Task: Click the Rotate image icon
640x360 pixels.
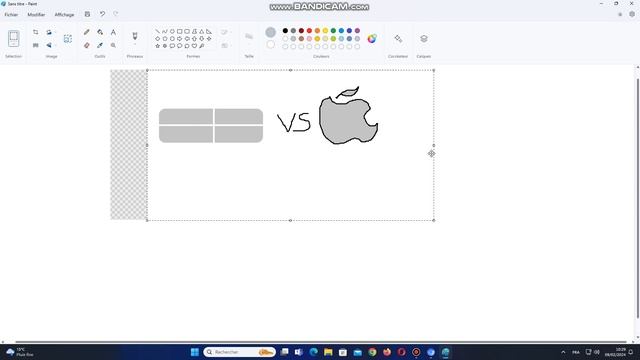Action: point(49,32)
